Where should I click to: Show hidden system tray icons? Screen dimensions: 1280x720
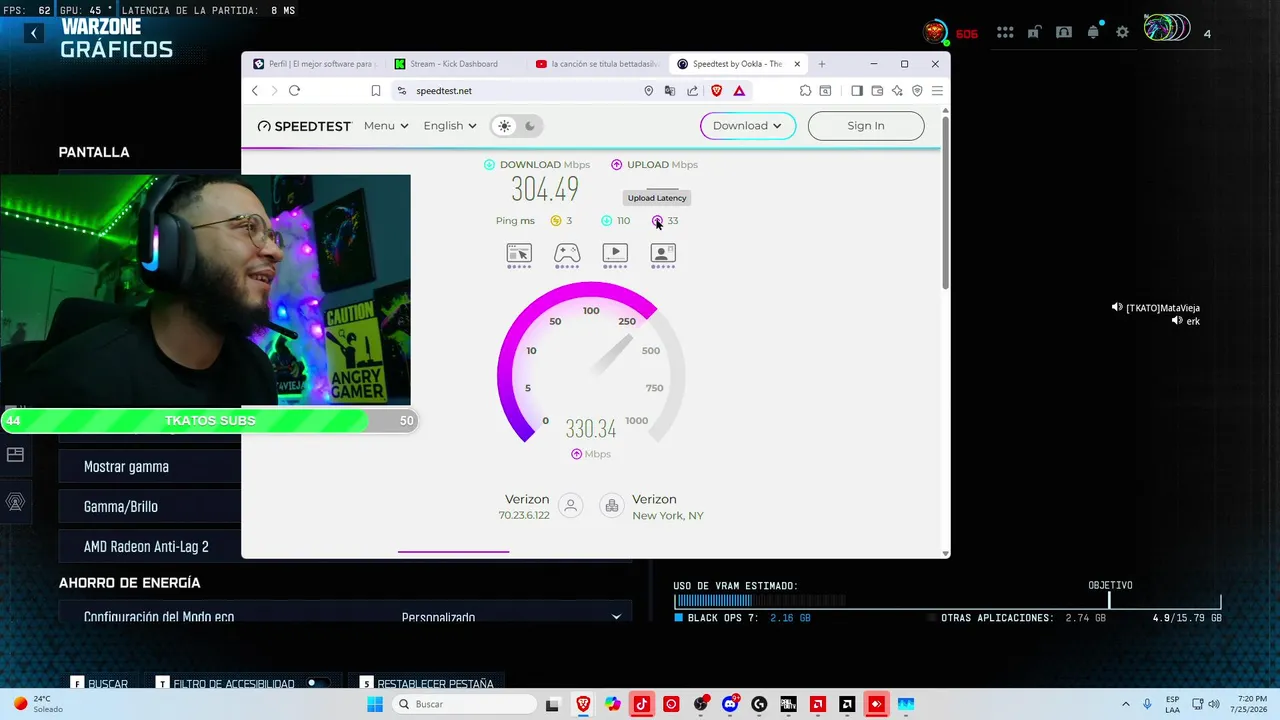point(1125,704)
